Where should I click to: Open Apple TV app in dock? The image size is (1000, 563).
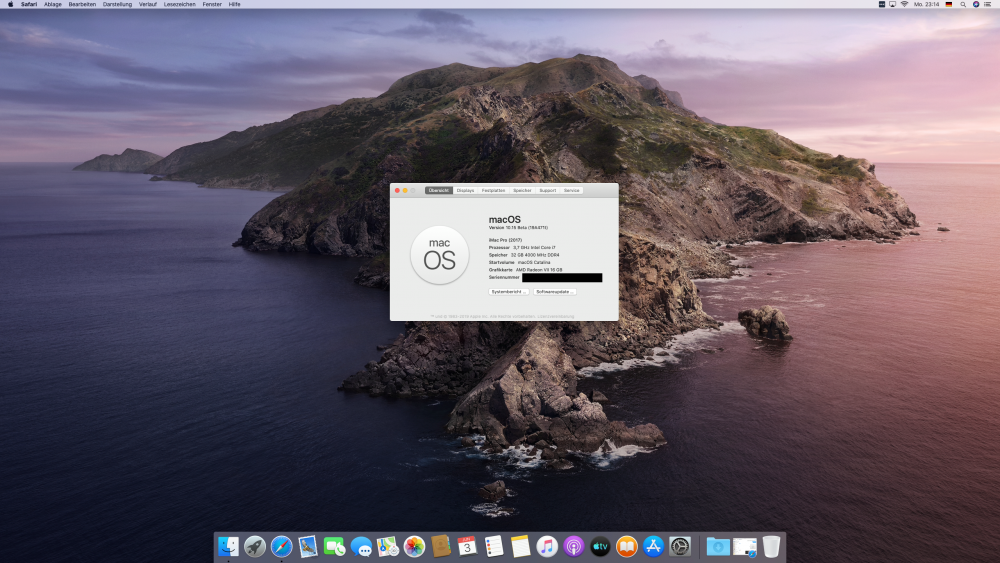click(600, 546)
